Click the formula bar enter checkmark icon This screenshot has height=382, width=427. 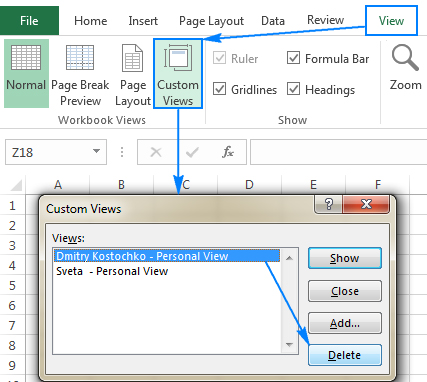coord(192,152)
